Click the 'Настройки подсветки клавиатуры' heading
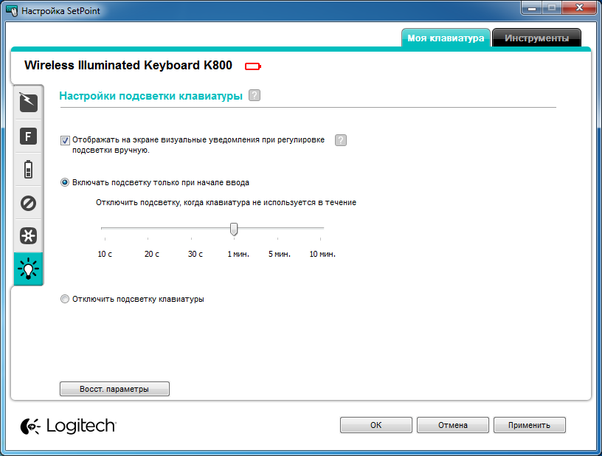602x456 pixels. coord(151,96)
